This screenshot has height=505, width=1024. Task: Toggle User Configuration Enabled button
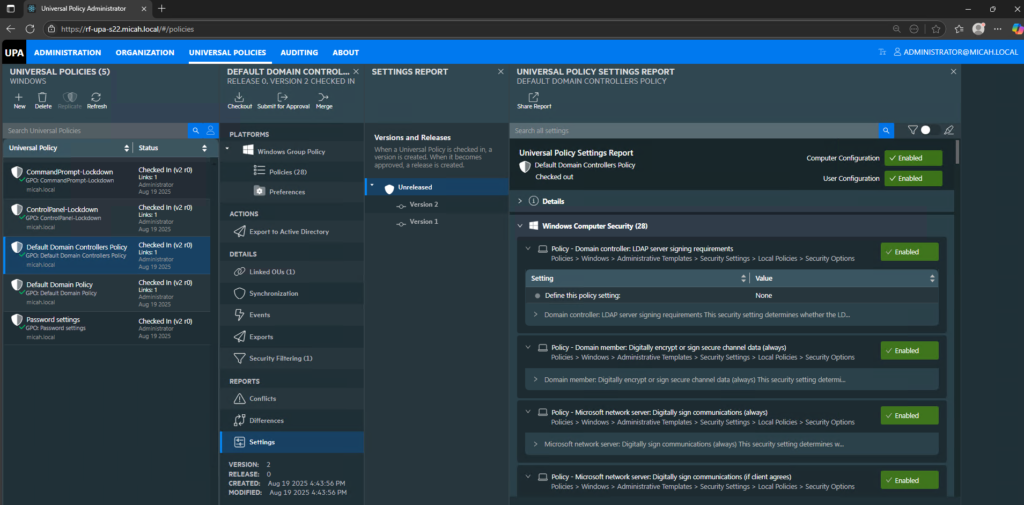point(913,178)
